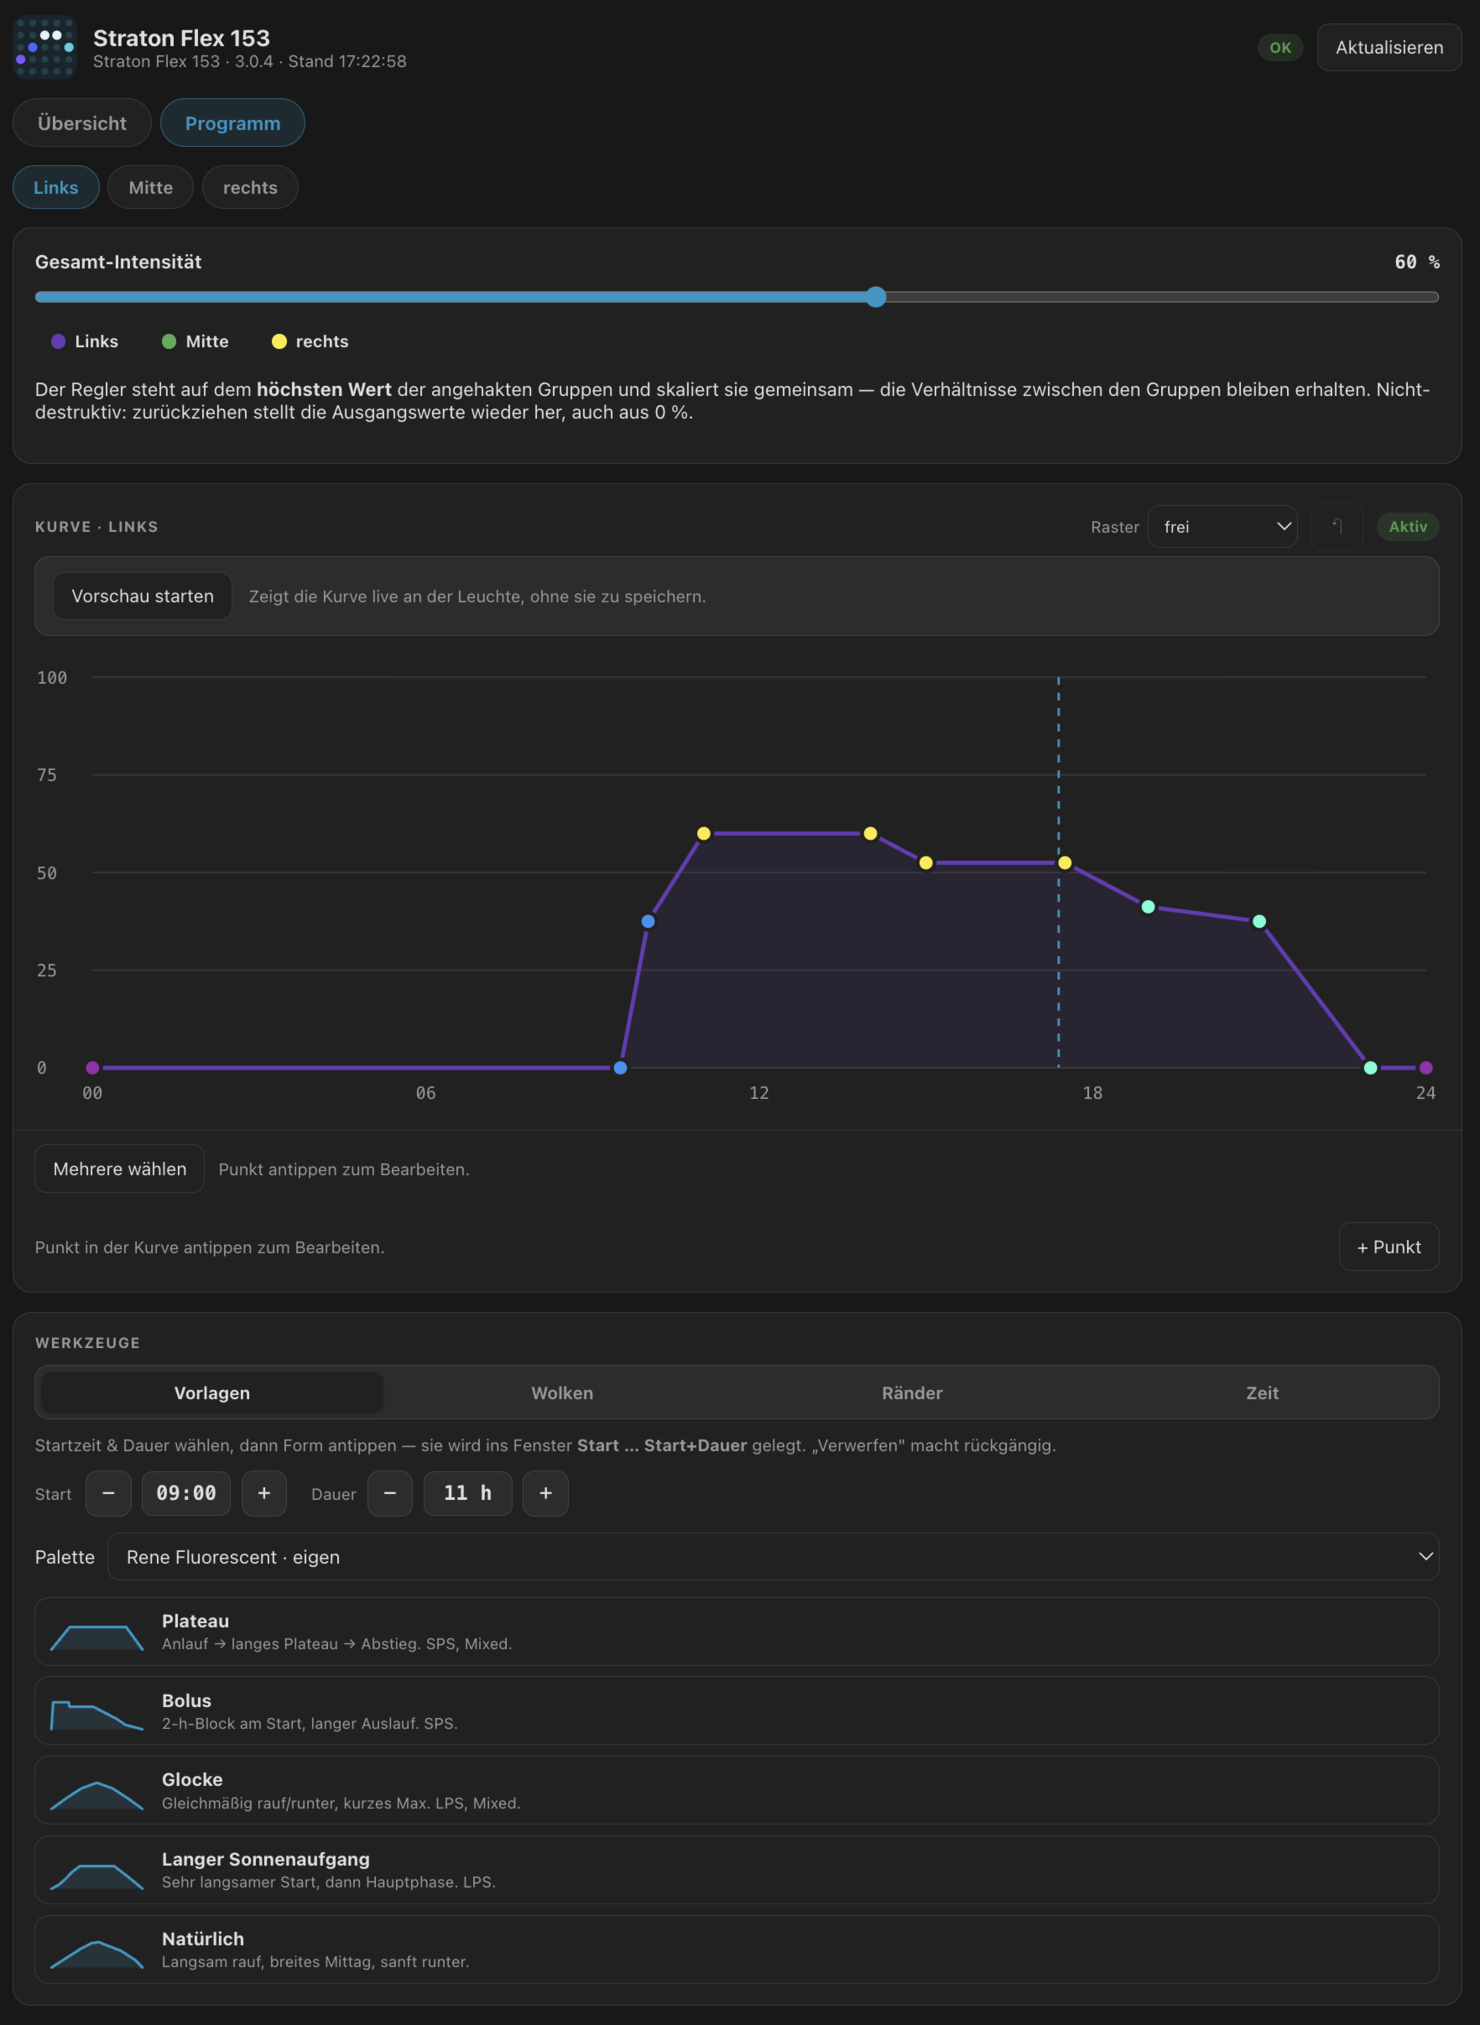The image size is (1480, 2025).
Task: Select the Glocke curve shape icon
Action: tap(97, 1795)
